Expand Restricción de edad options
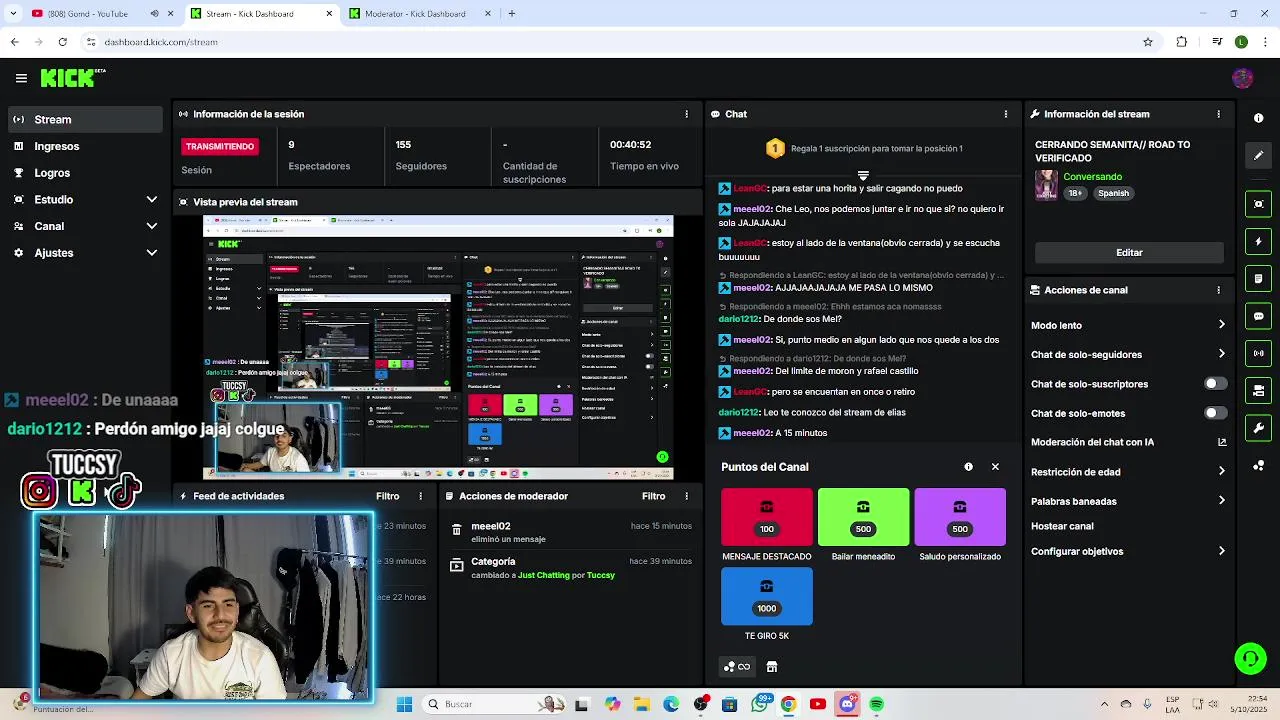 pos(1221,472)
